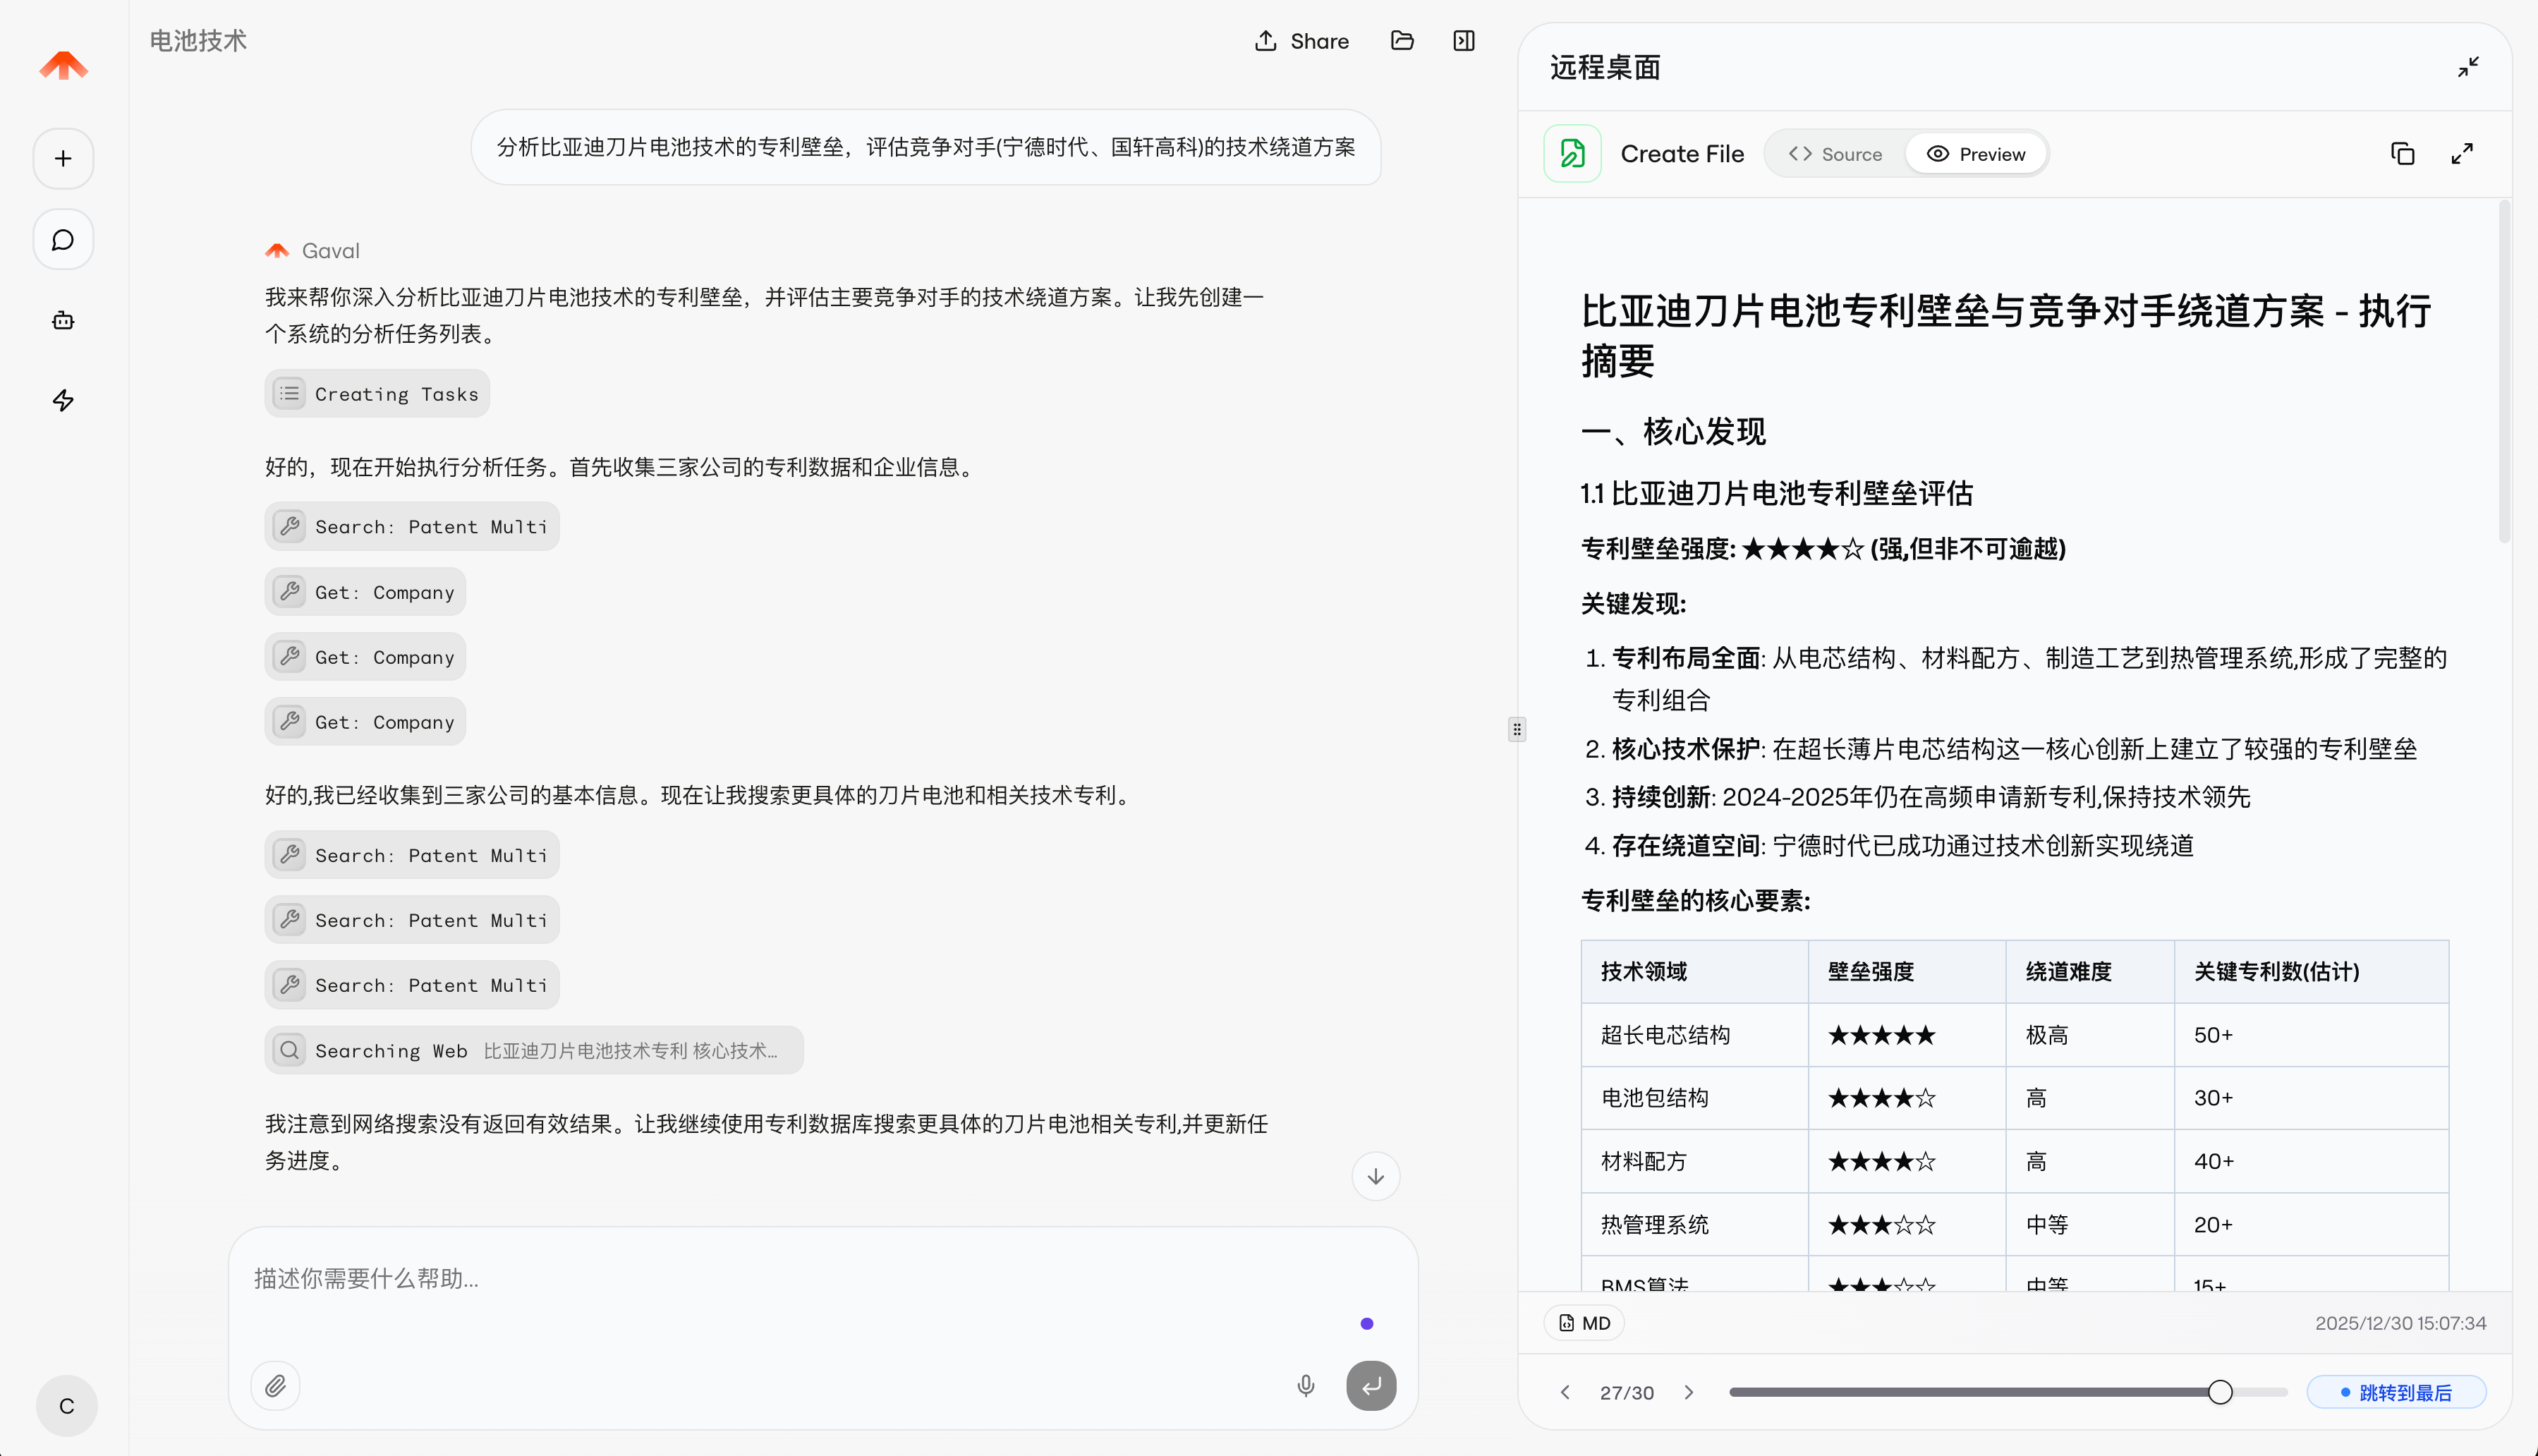
Task: Click the paperclip attachment icon
Action: pyautogui.click(x=275, y=1385)
